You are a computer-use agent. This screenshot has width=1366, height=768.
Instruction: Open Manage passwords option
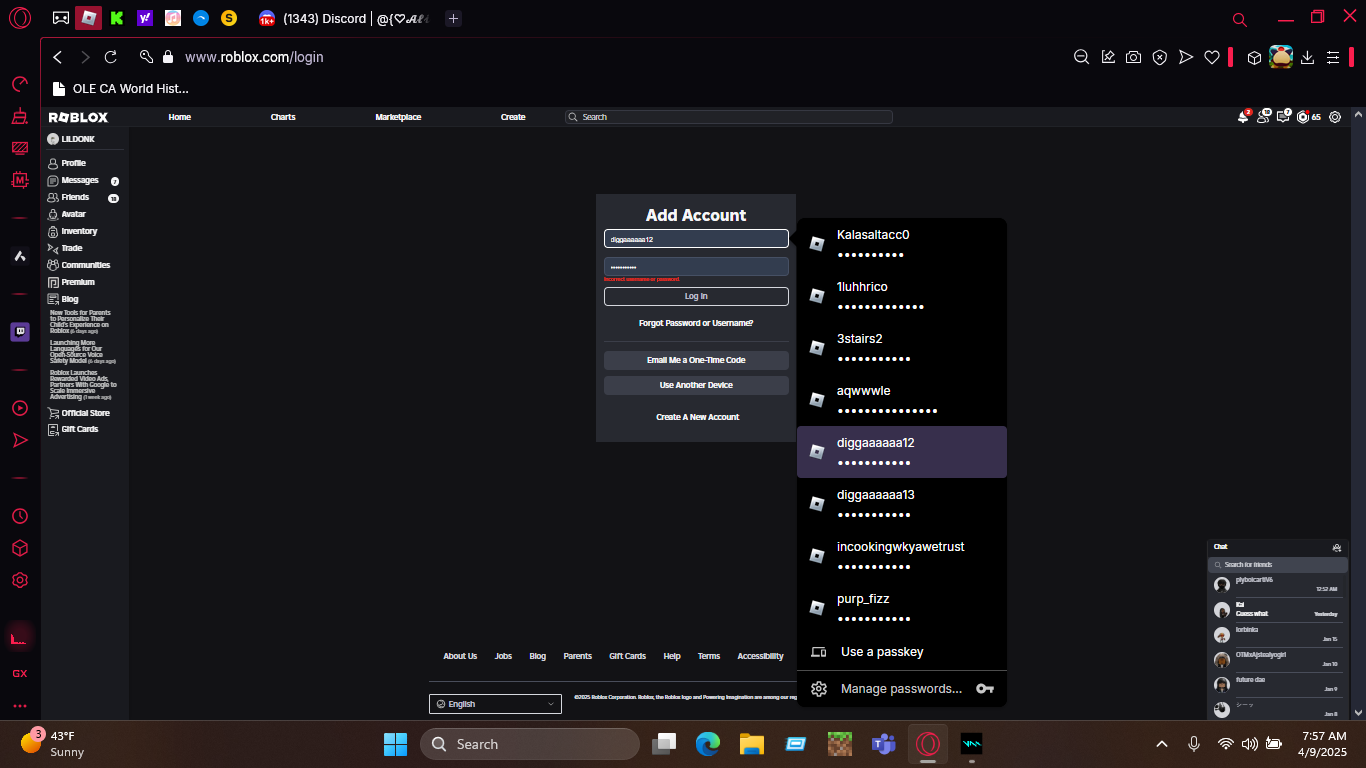click(x=902, y=689)
